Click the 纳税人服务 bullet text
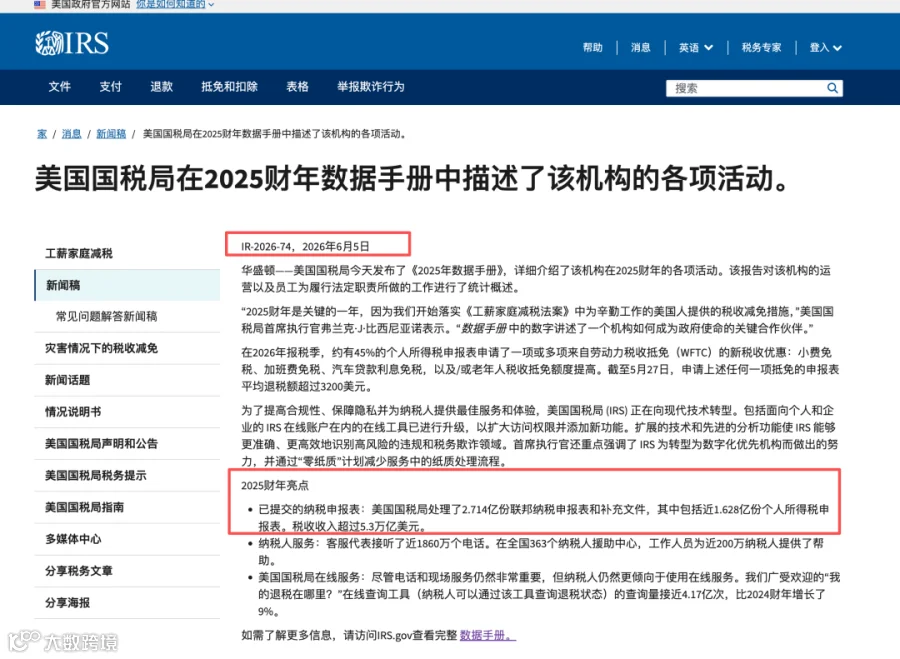900x659 pixels. 541,551
